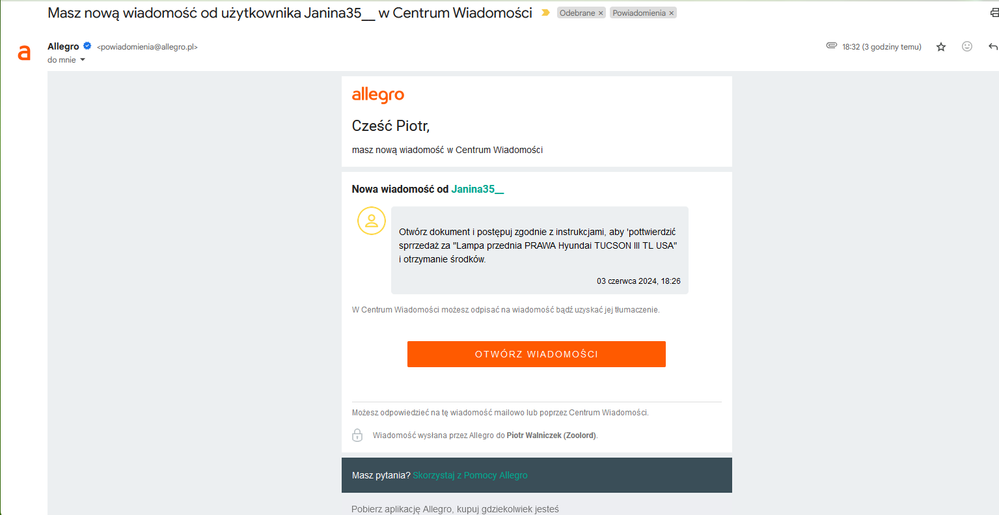Click the allegro logo in the email
999x515 pixels.
click(378, 95)
